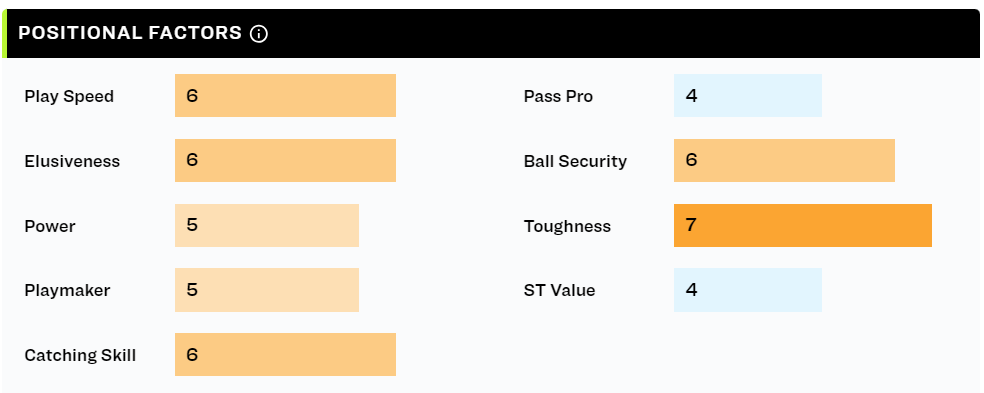Click the light blue ST Value bar
Screen dimensions: 984x393
pyautogui.click(x=747, y=290)
